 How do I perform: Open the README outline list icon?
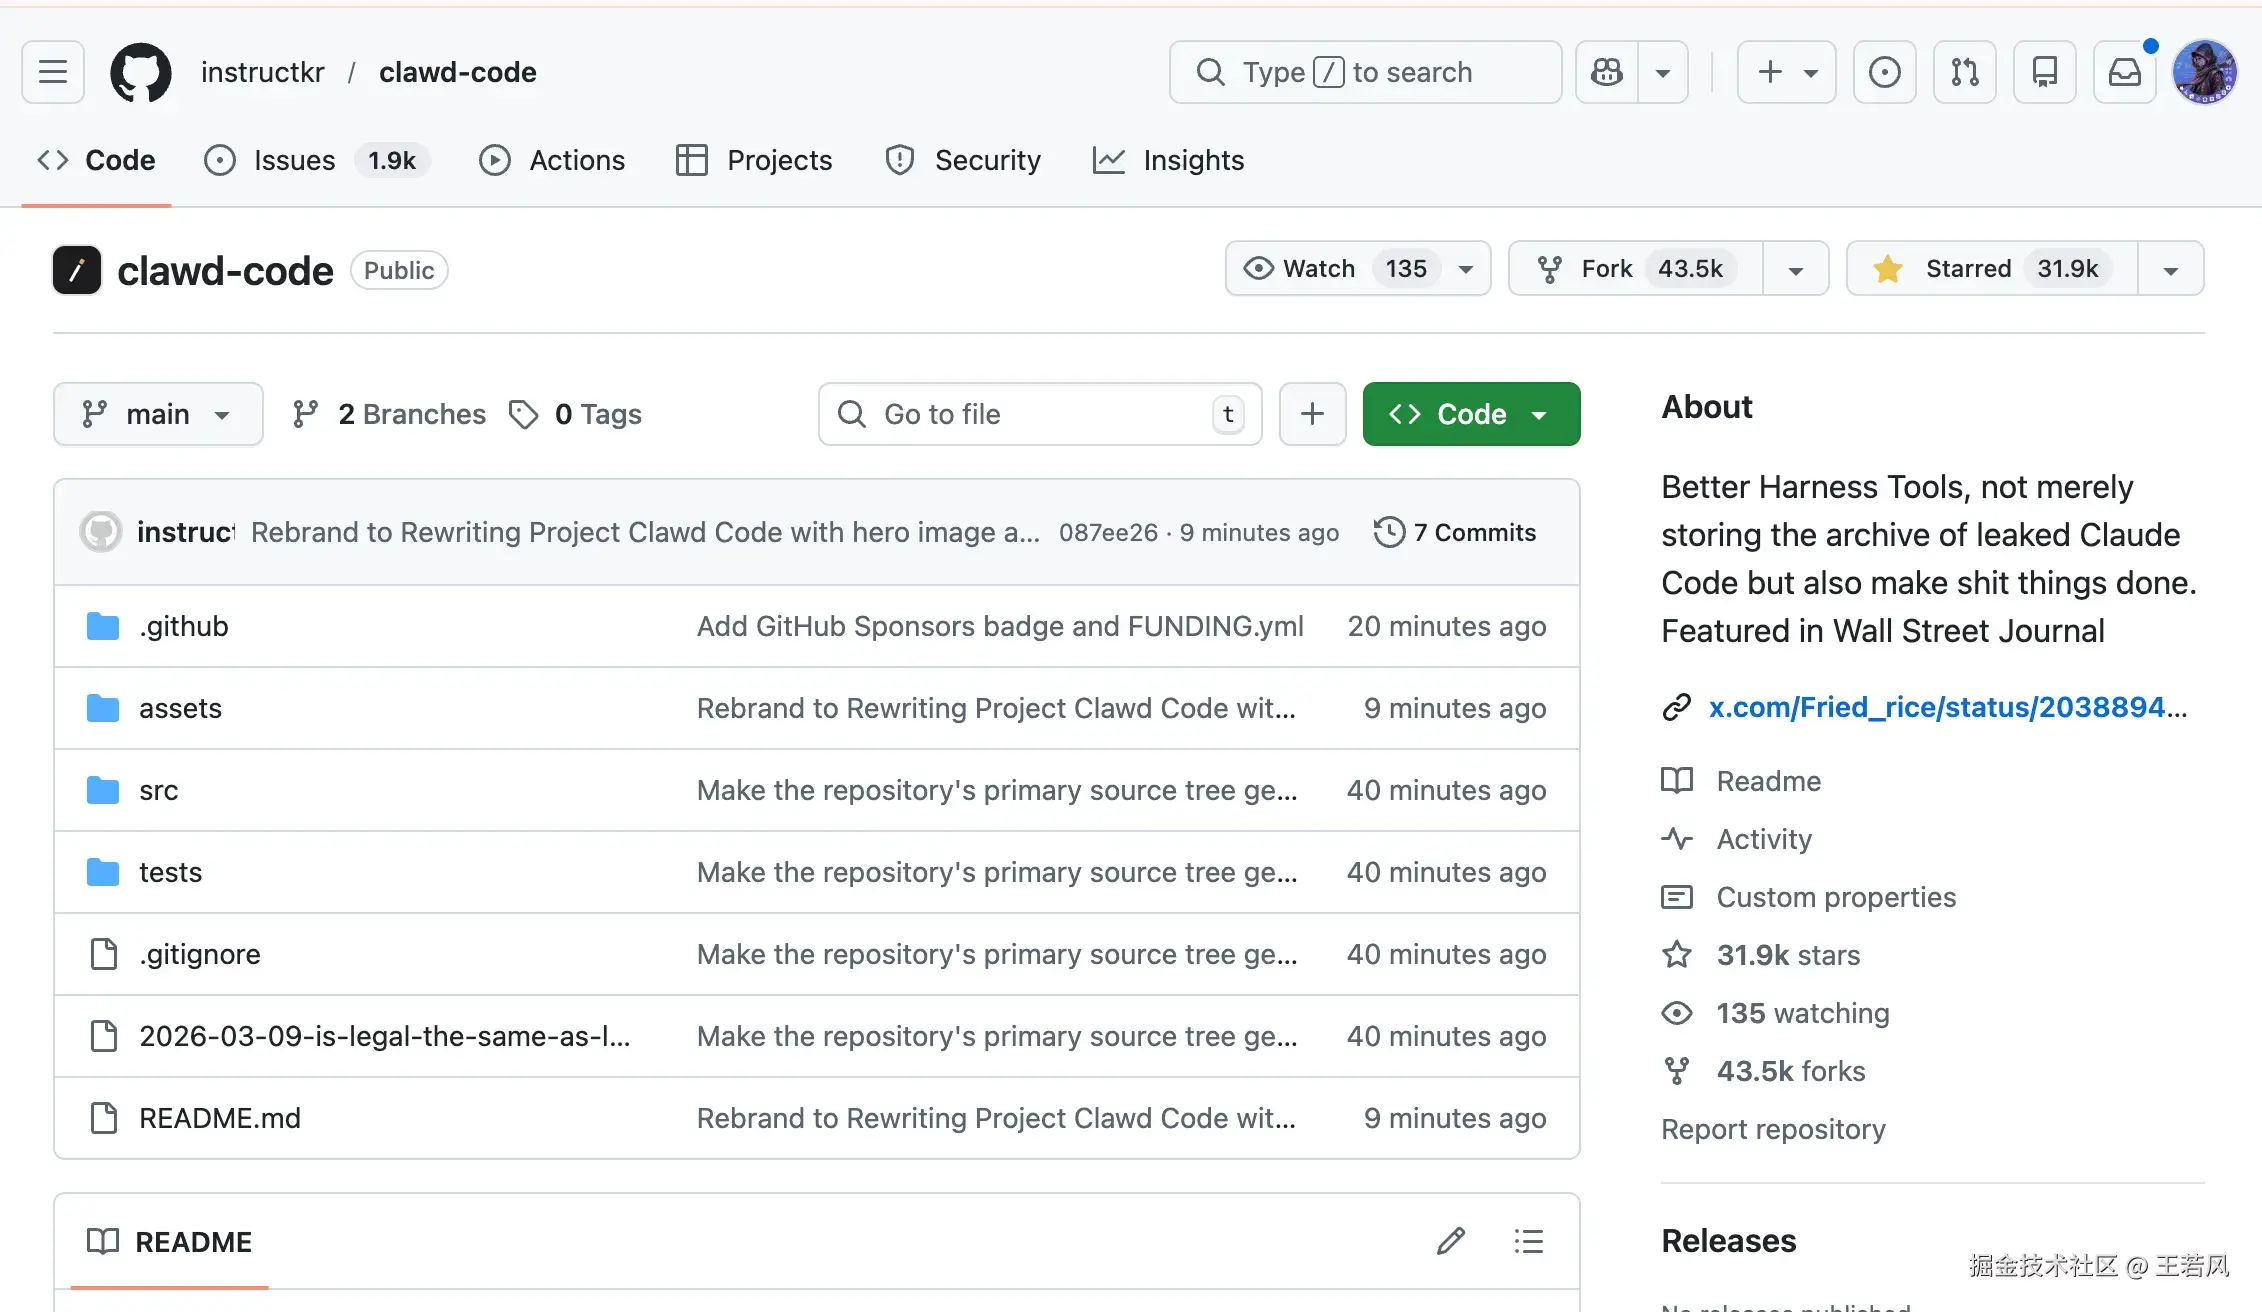[x=1528, y=1241]
